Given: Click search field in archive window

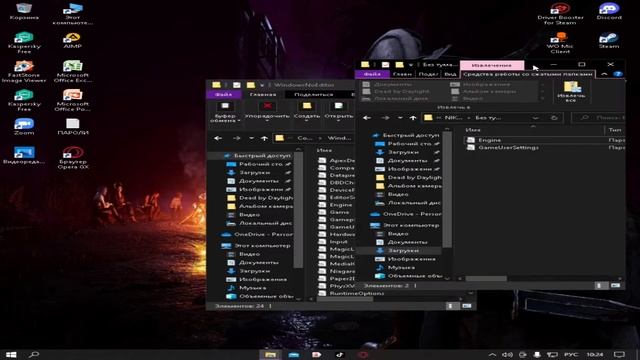Looking at the screenshot, I should point(598,118).
